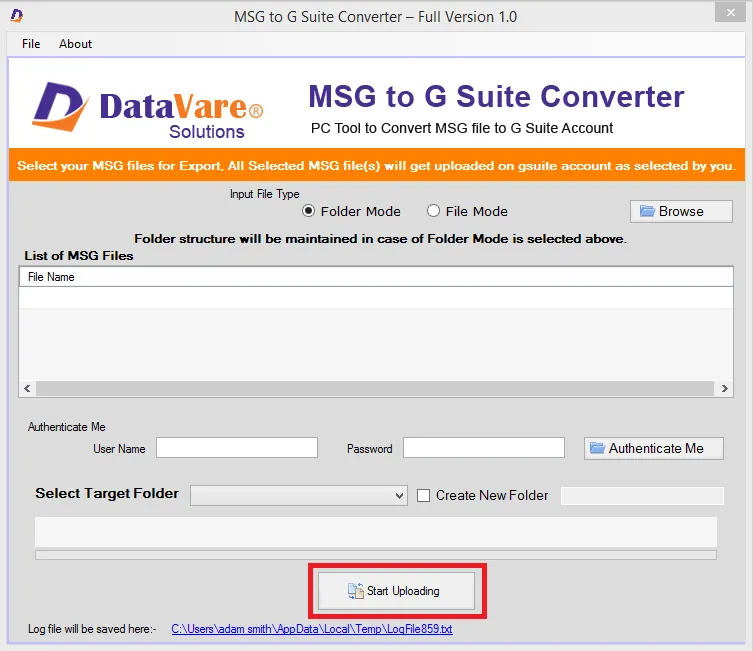This screenshot has height=651, width=753.
Task: Click the upload progress bar
Action: tap(376, 555)
